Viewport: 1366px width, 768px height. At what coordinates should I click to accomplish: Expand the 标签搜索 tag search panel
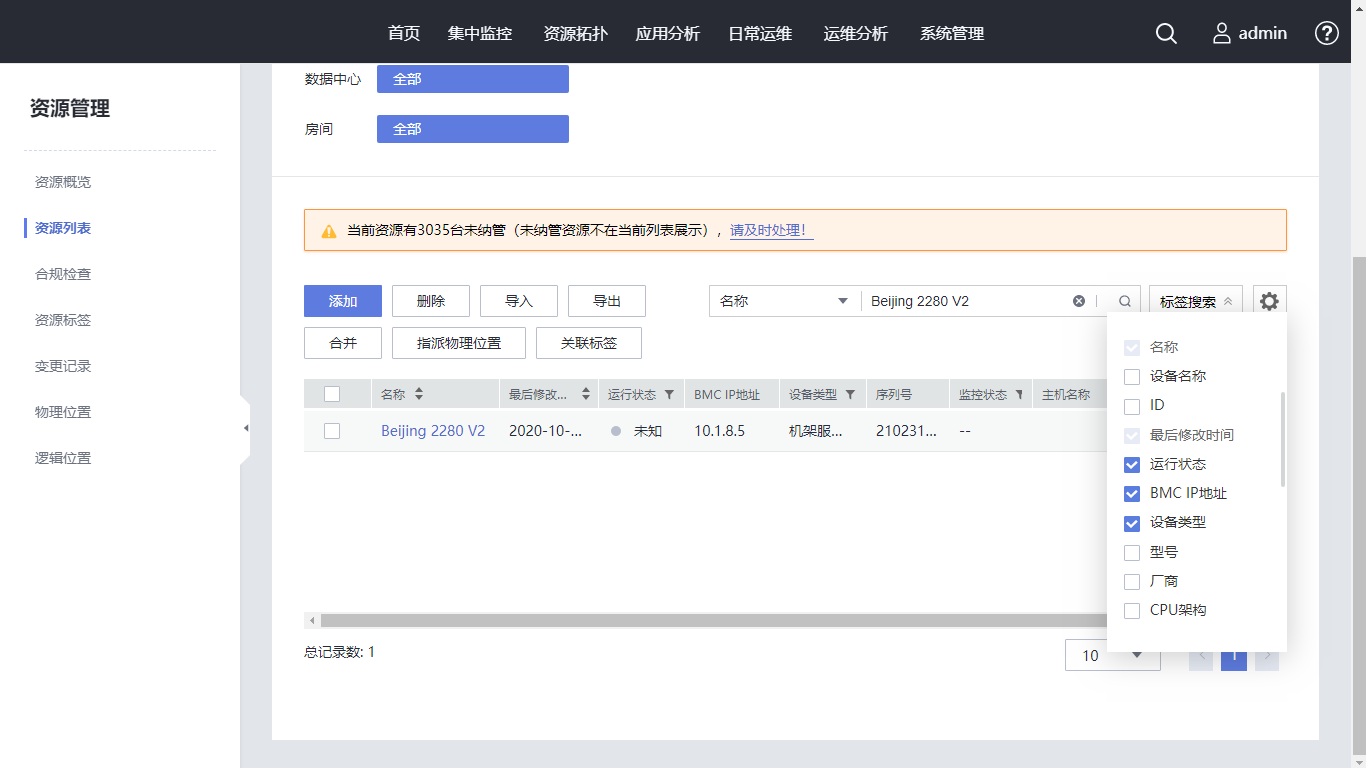tap(1196, 301)
